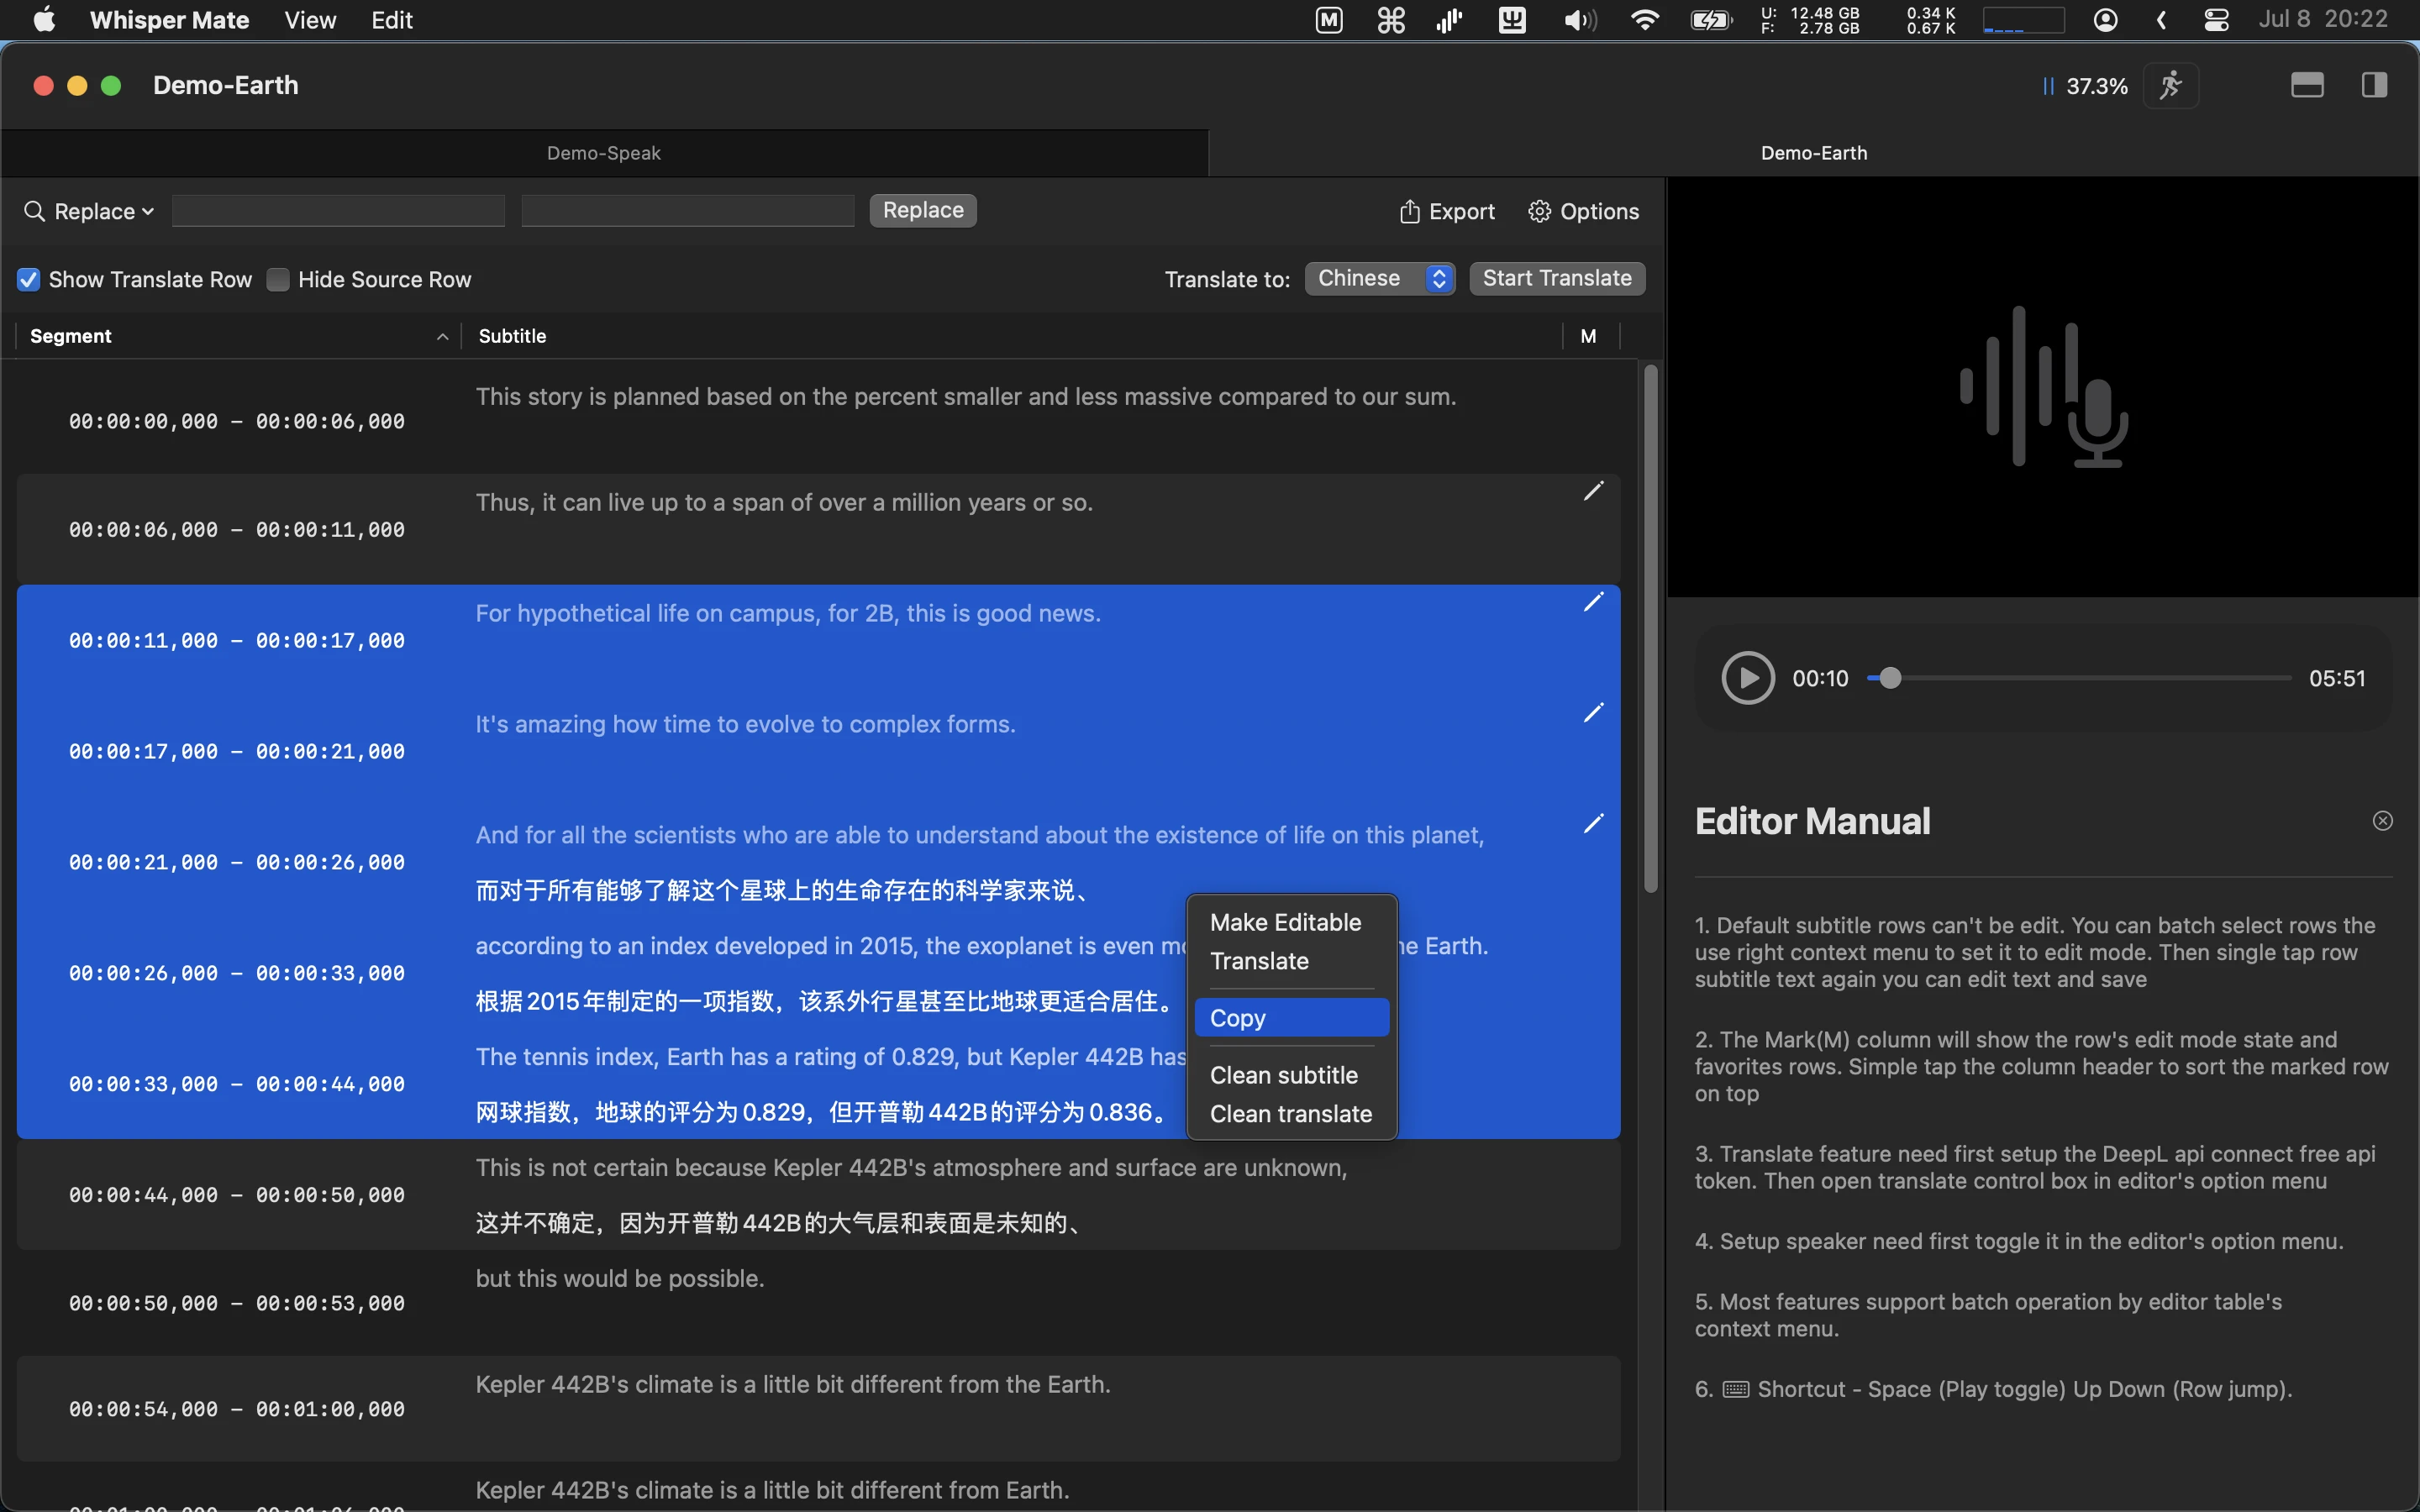Image resolution: width=2420 pixels, height=1512 pixels.
Task: Open the Apple menu
Action: (x=44, y=20)
